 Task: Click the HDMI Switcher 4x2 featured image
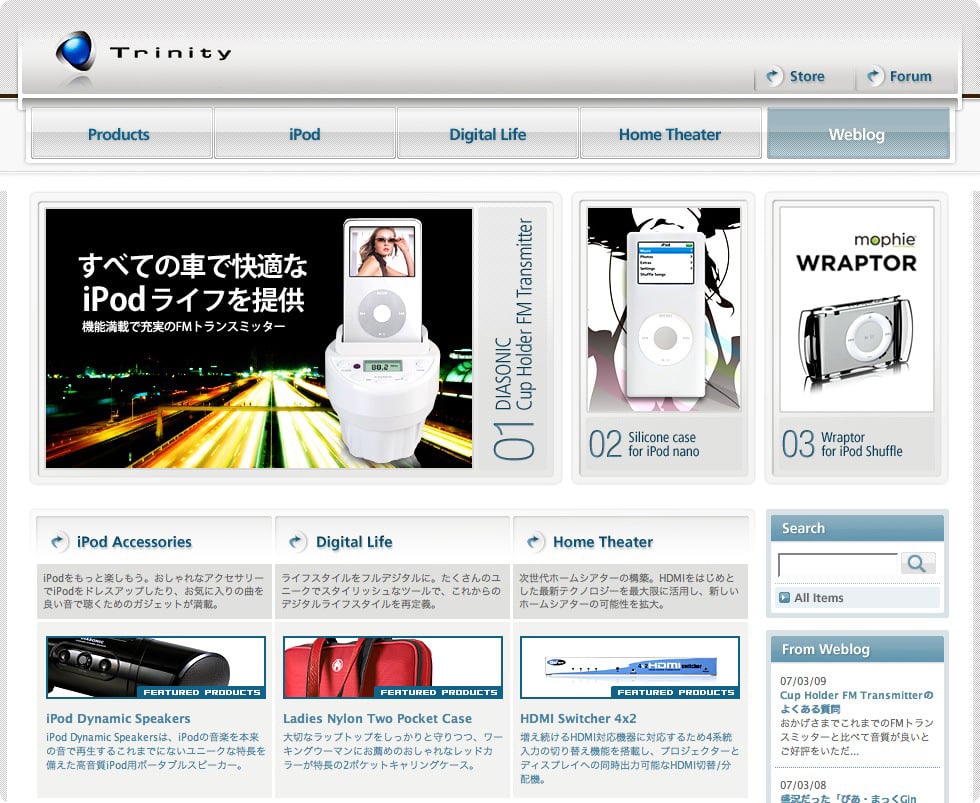pos(630,667)
